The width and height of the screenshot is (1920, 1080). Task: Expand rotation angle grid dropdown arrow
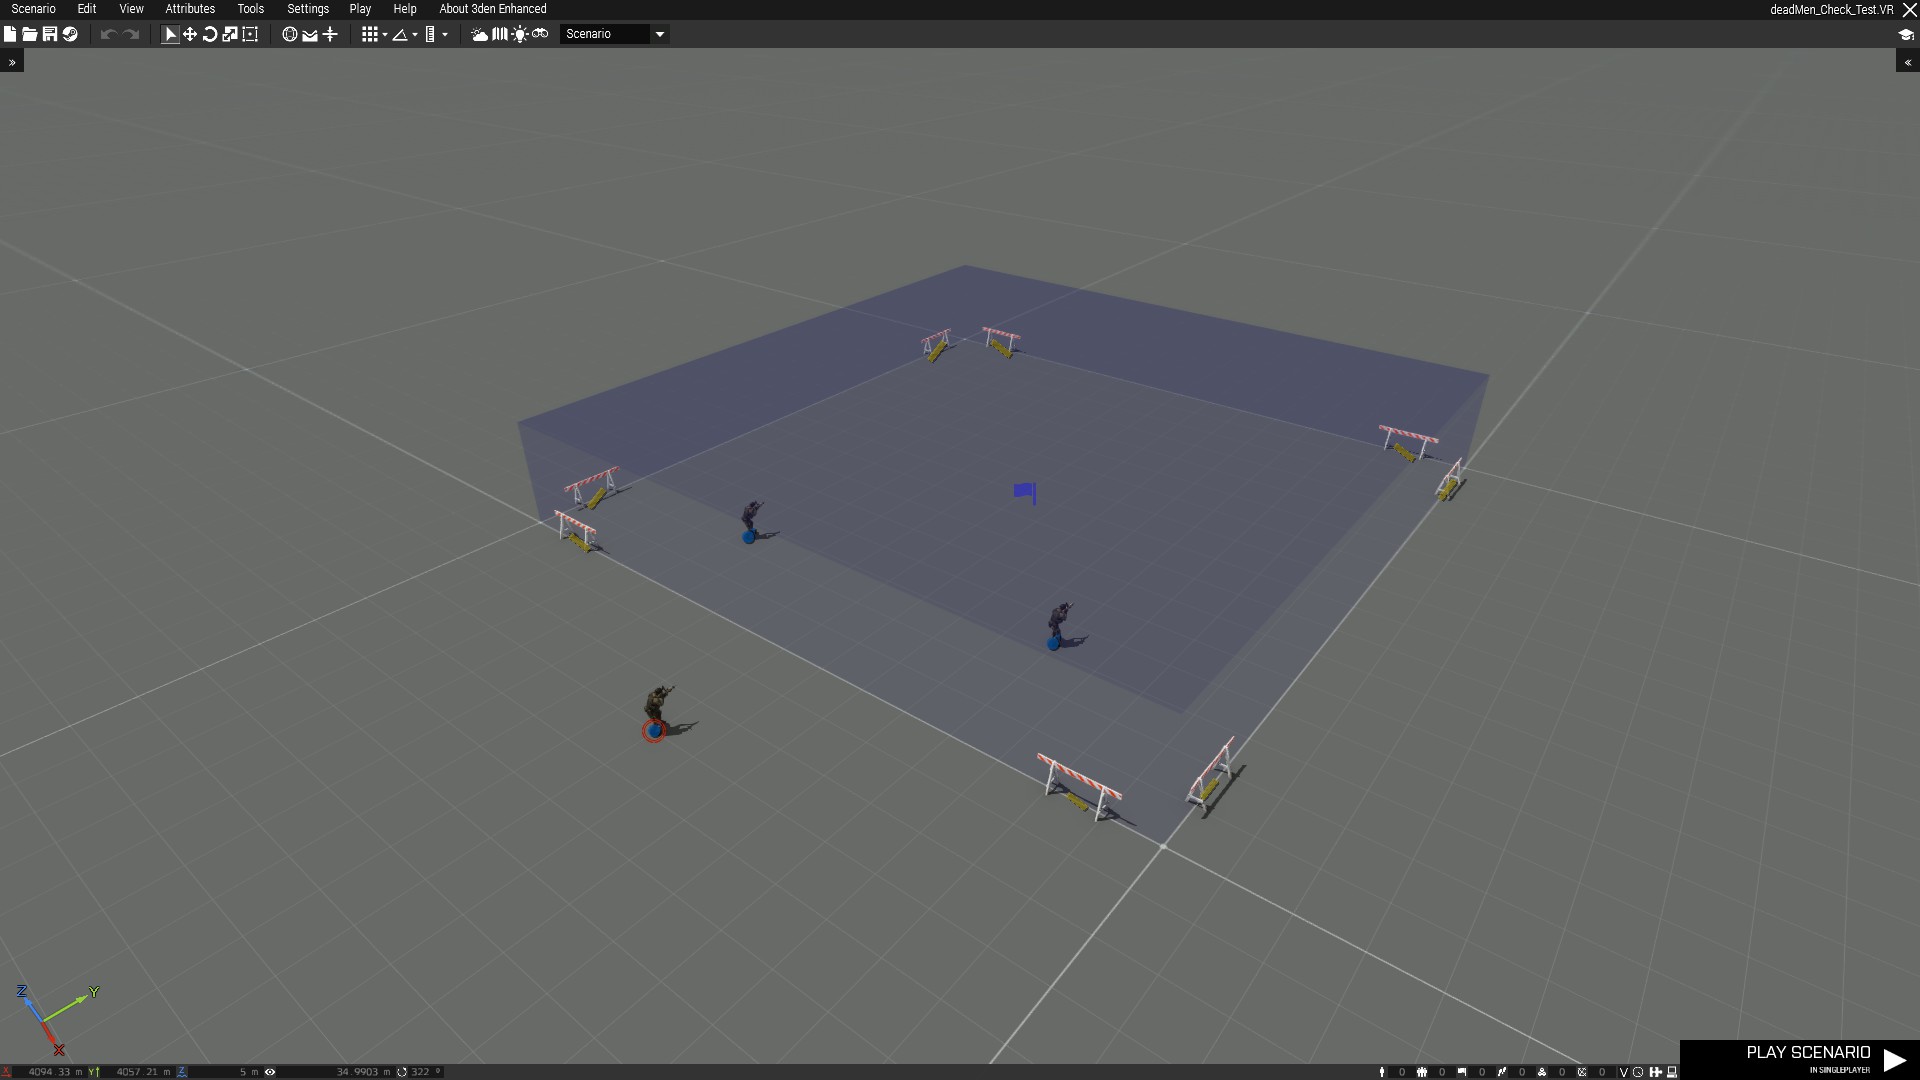415,35
